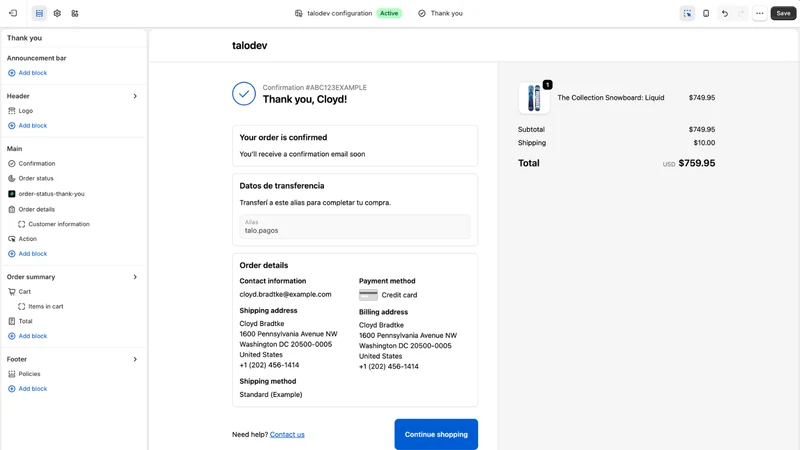Open the three-dot more actions menu
The height and width of the screenshot is (450, 800).
tap(760, 13)
